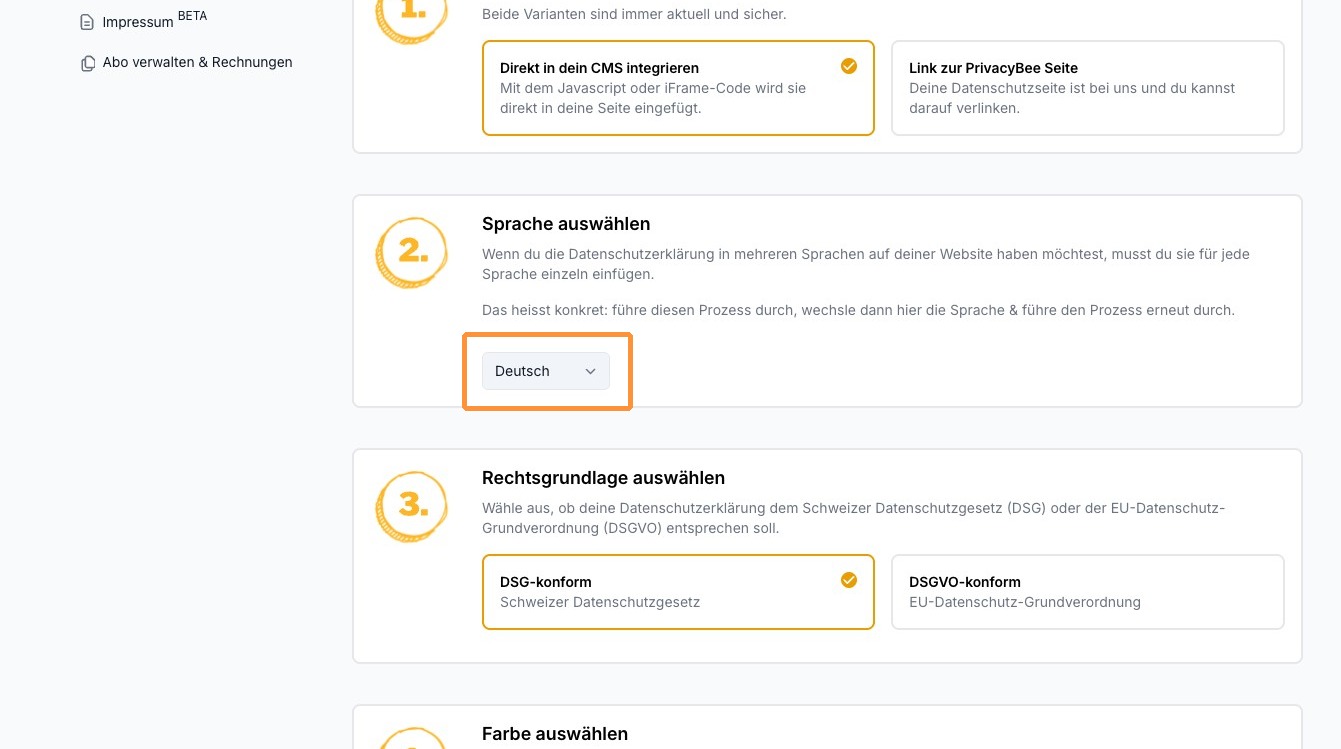This screenshot has width=1341, height=749.
Task: Click the Sprache auswählen heading
Action: tap(566, 224)
